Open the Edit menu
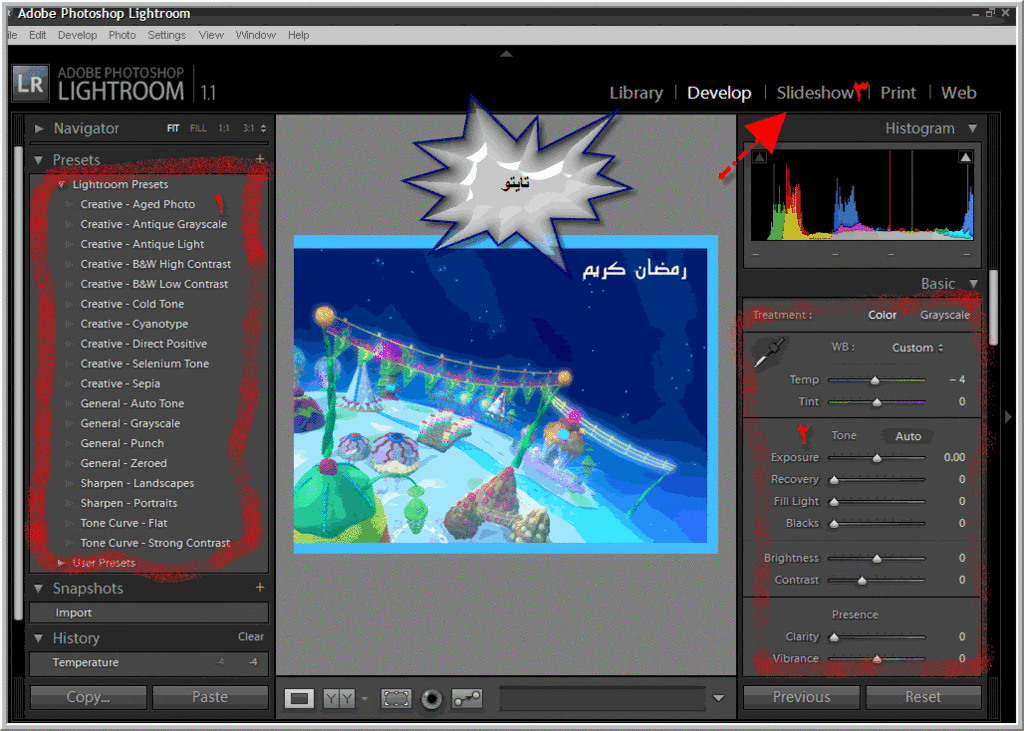Screen dimensions: 1024x731 [37, 35]
